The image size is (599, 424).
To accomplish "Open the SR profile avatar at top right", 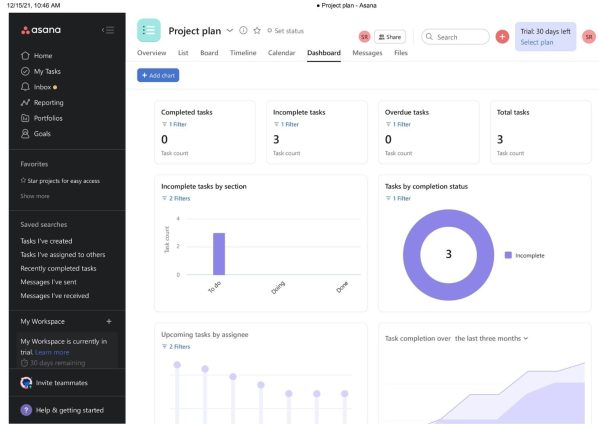I will tap(589, 37).
